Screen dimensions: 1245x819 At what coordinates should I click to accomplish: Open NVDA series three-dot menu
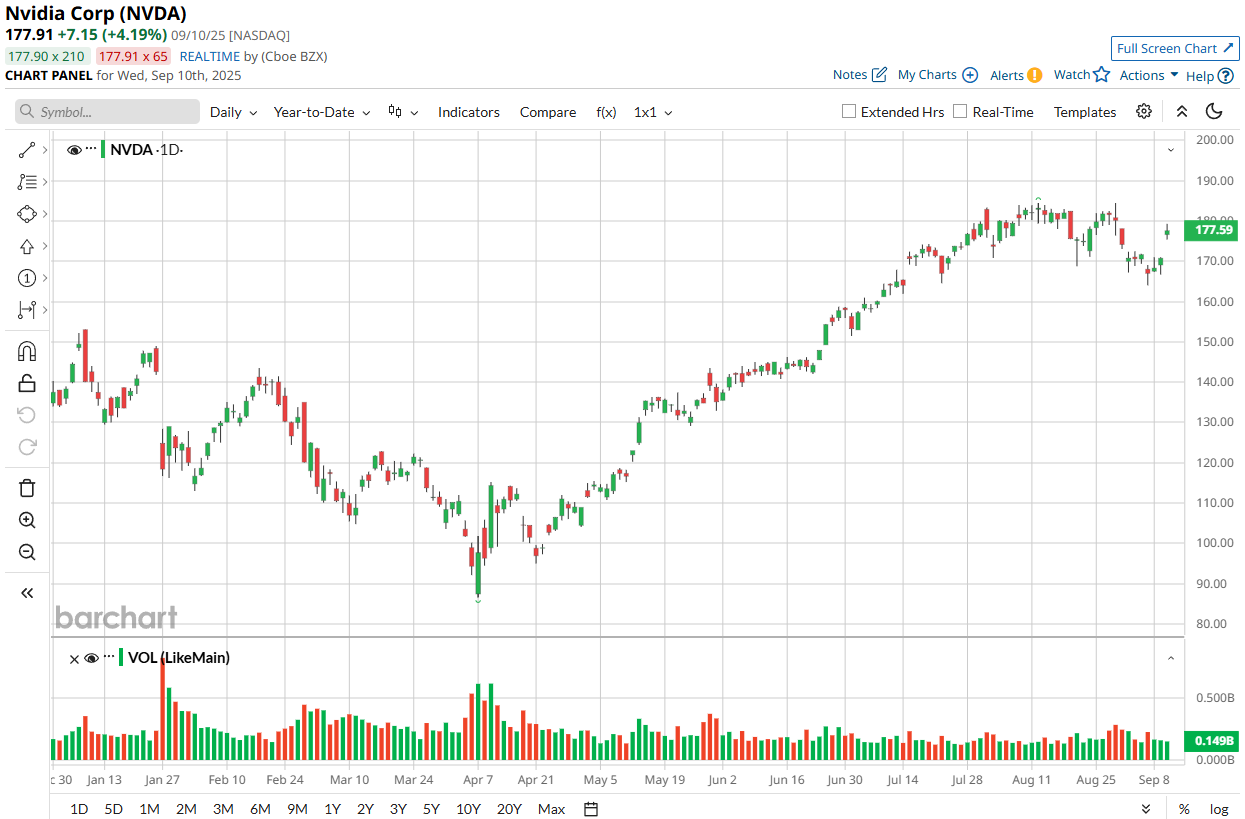pyautogui.click(x=91, y=149)
